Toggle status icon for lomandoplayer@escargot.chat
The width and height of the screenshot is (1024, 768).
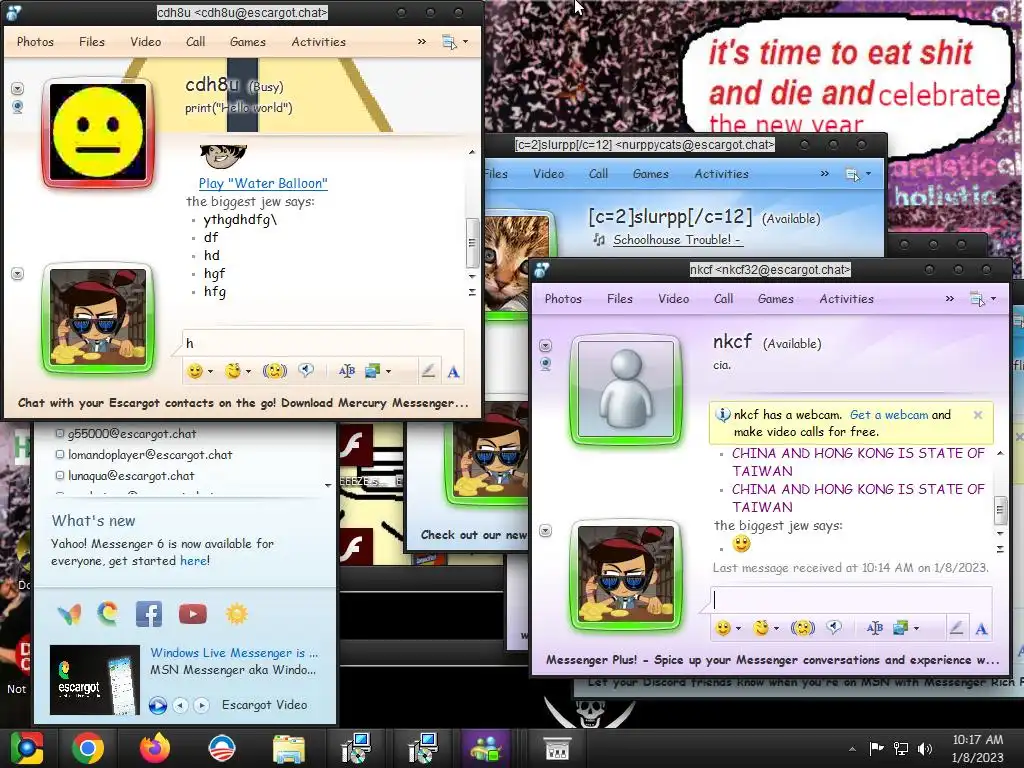click(x=60, y=454)
